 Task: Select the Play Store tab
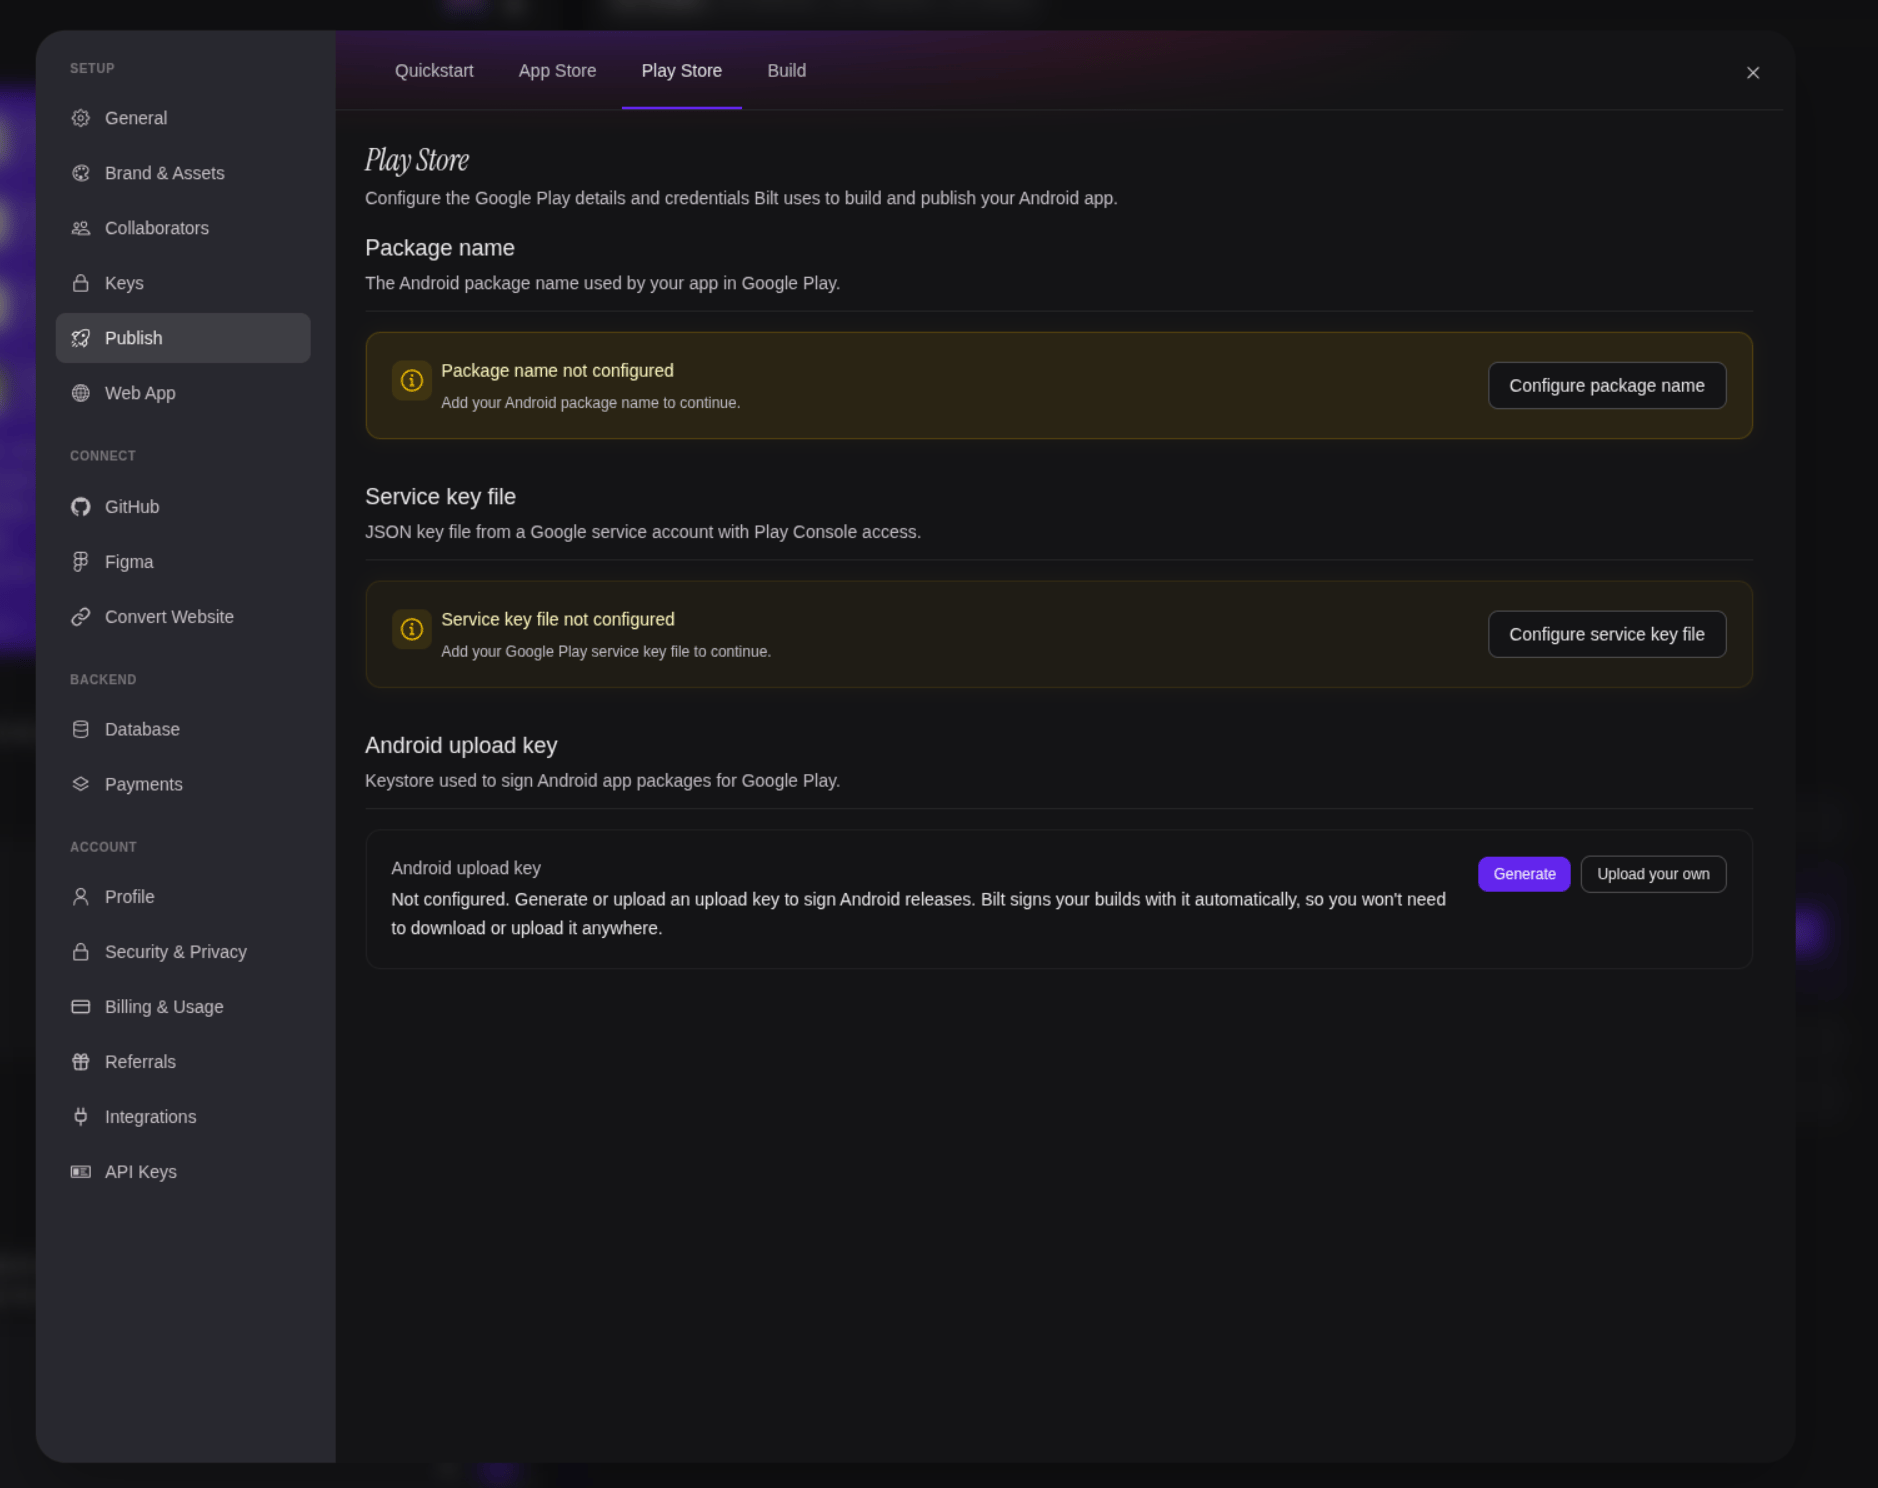coord(682,71)
